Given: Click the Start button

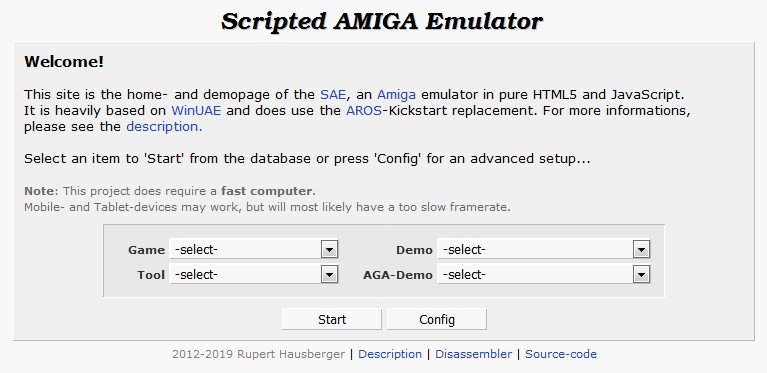Looking at the screenshot, I should (332, 319).
